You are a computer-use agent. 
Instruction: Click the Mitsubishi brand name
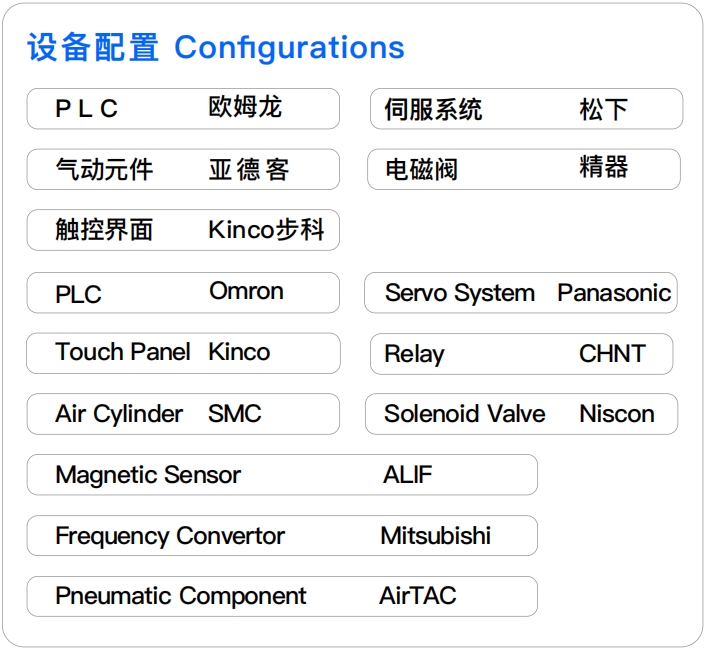[x=435, y=536]
